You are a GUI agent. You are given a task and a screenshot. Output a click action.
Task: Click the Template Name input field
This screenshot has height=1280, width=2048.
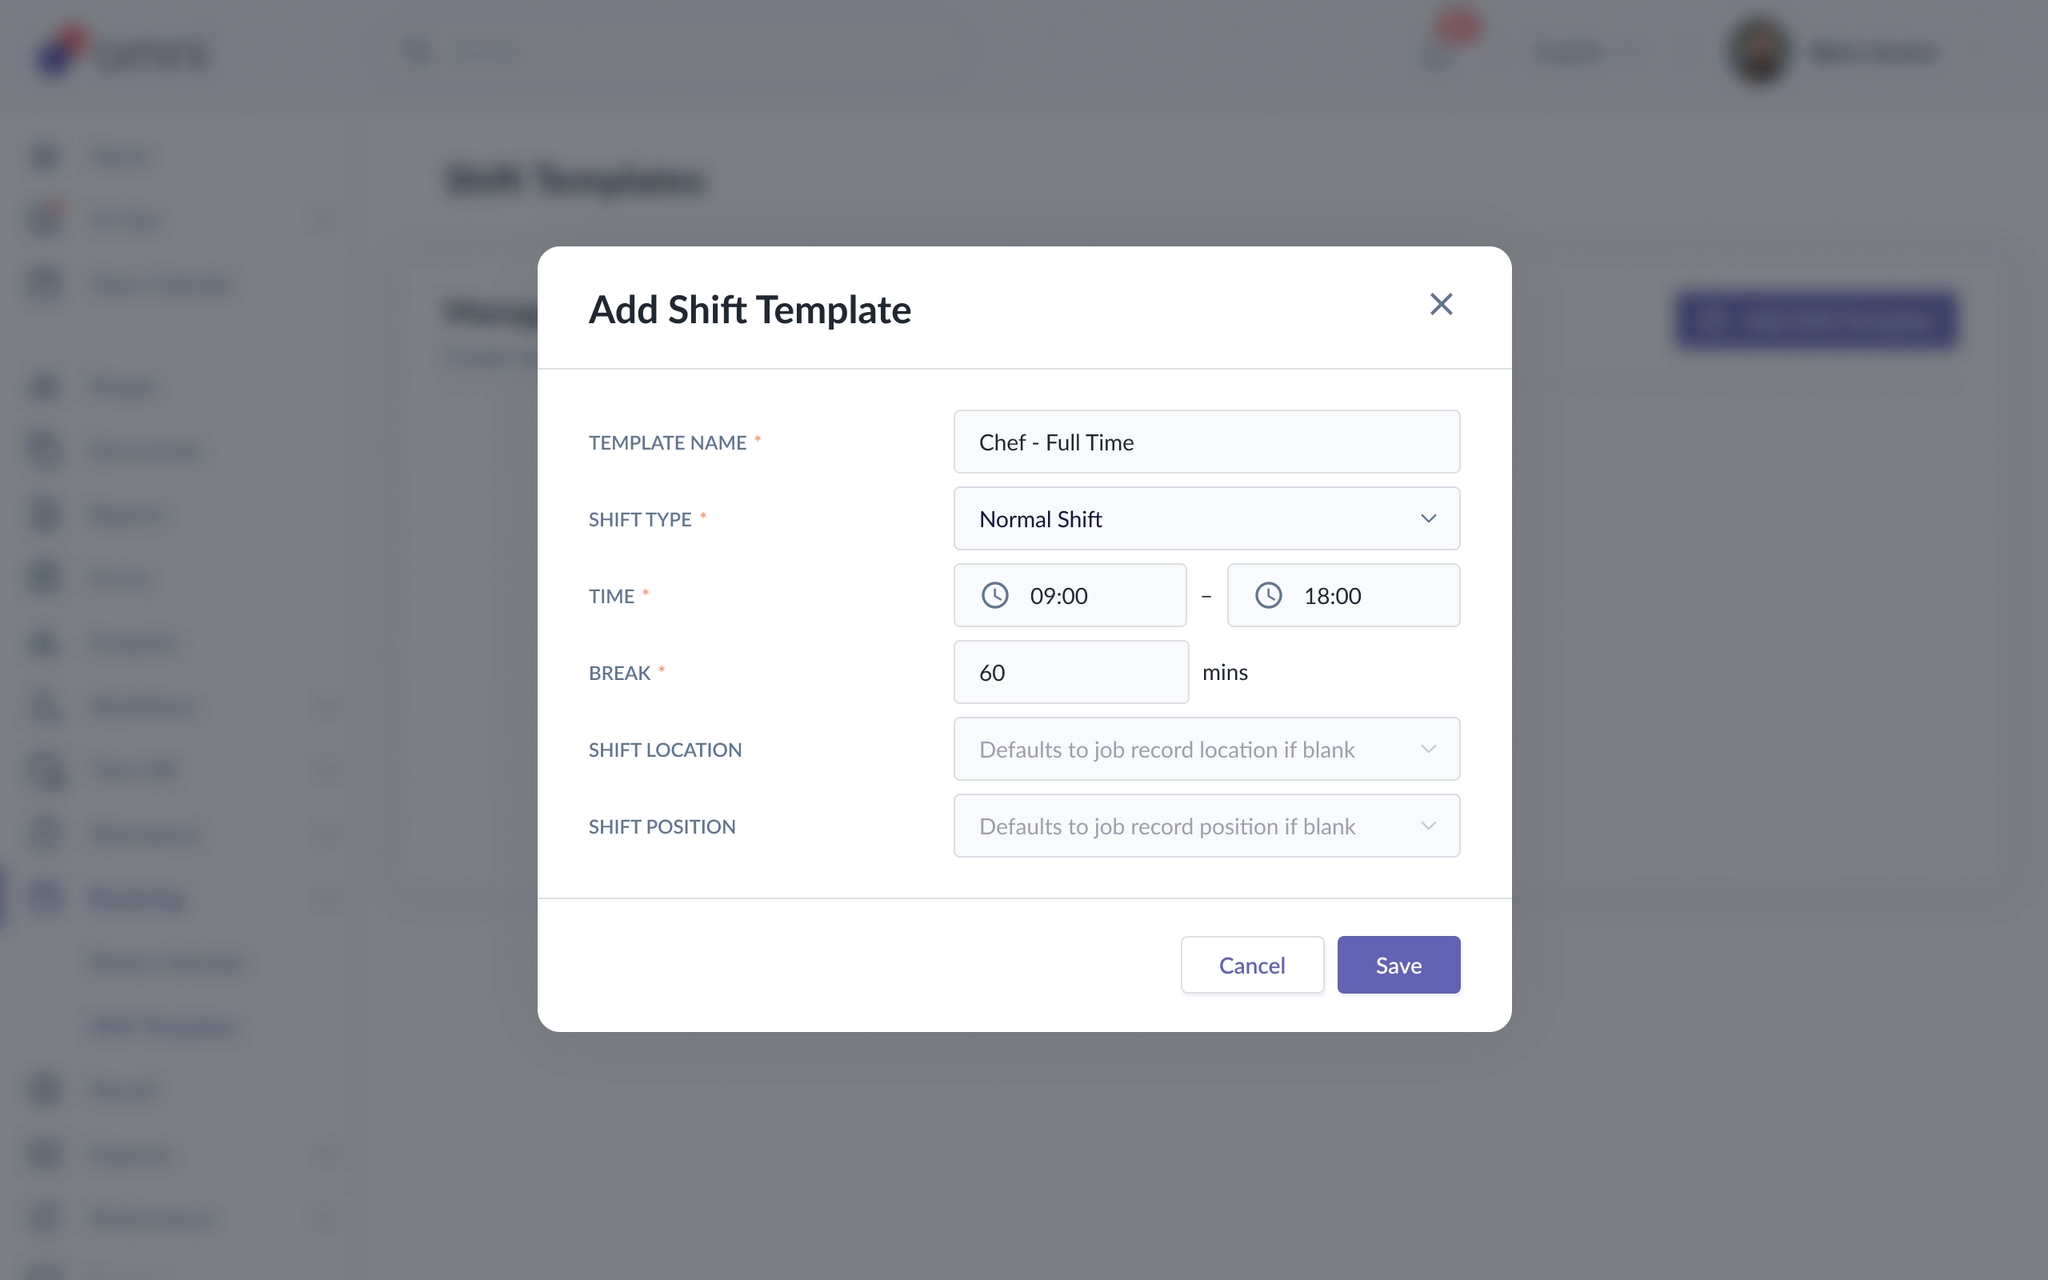[x=1206, y=442]
